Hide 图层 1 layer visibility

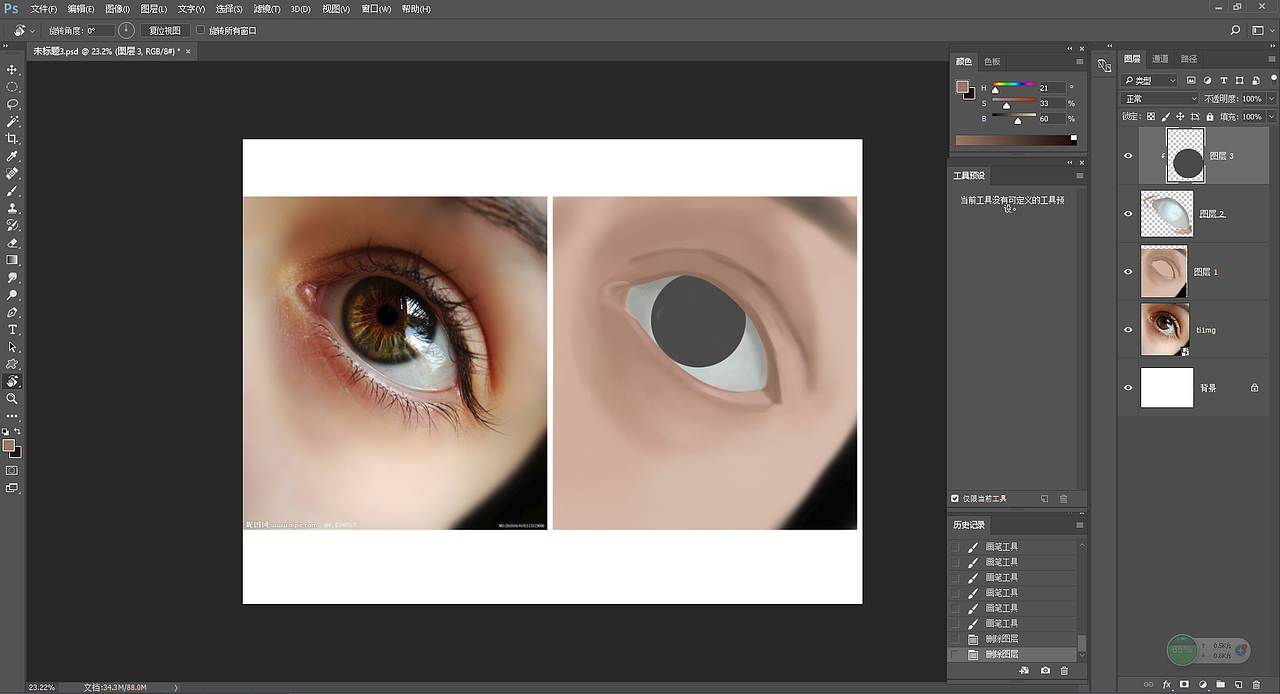tap(1128, 272)
